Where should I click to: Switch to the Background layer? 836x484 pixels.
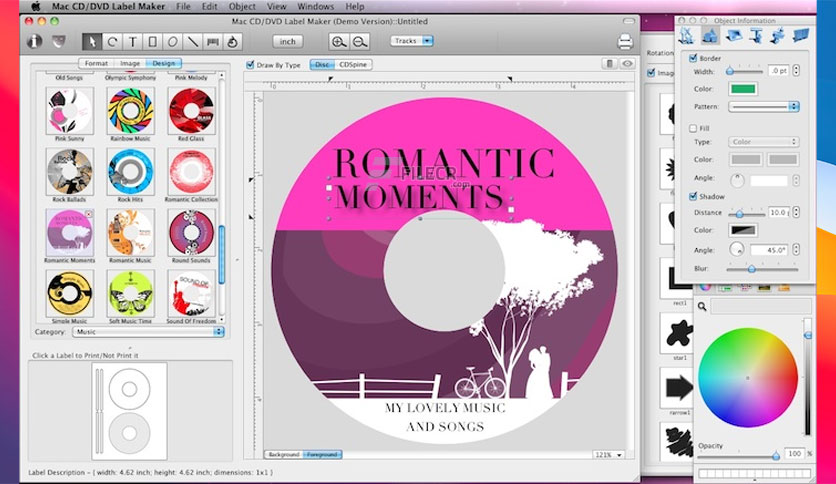pyautogui.click(x=284, y=455)
